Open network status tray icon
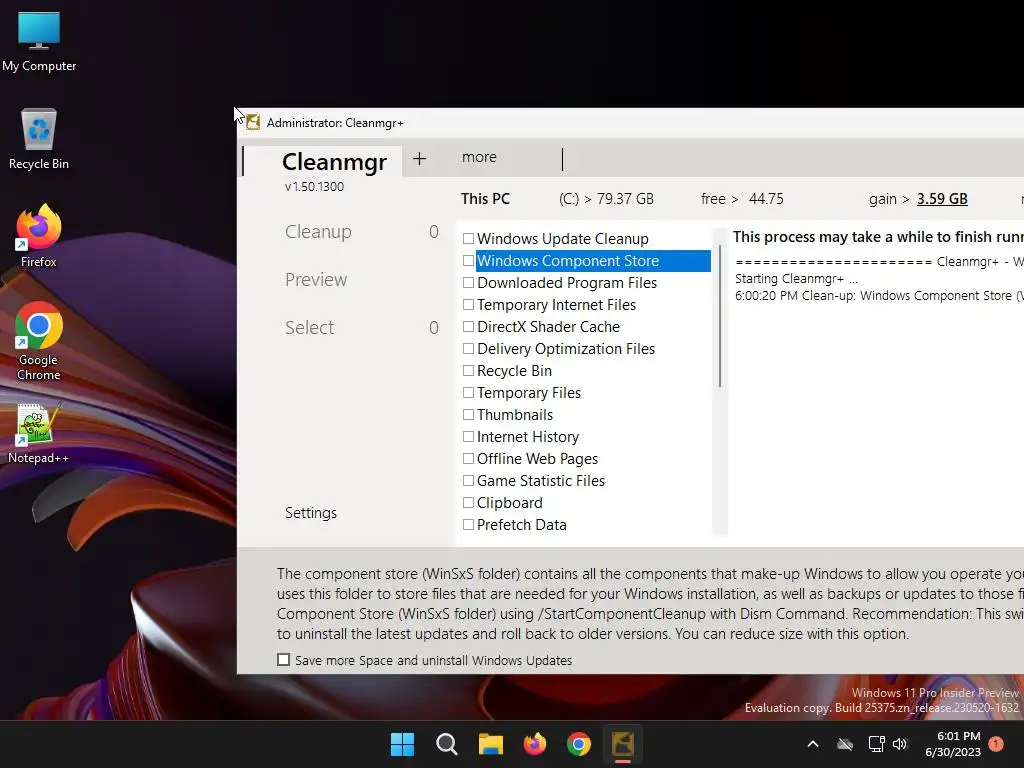Image resolution: width=1024 pixels, height=768 pixels. [876, 744]
